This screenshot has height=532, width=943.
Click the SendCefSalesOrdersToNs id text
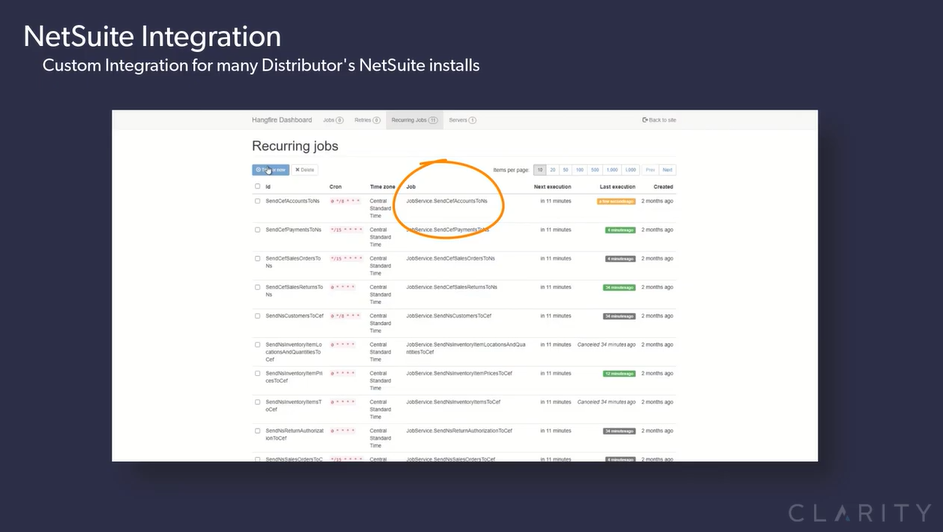point(293,262)
